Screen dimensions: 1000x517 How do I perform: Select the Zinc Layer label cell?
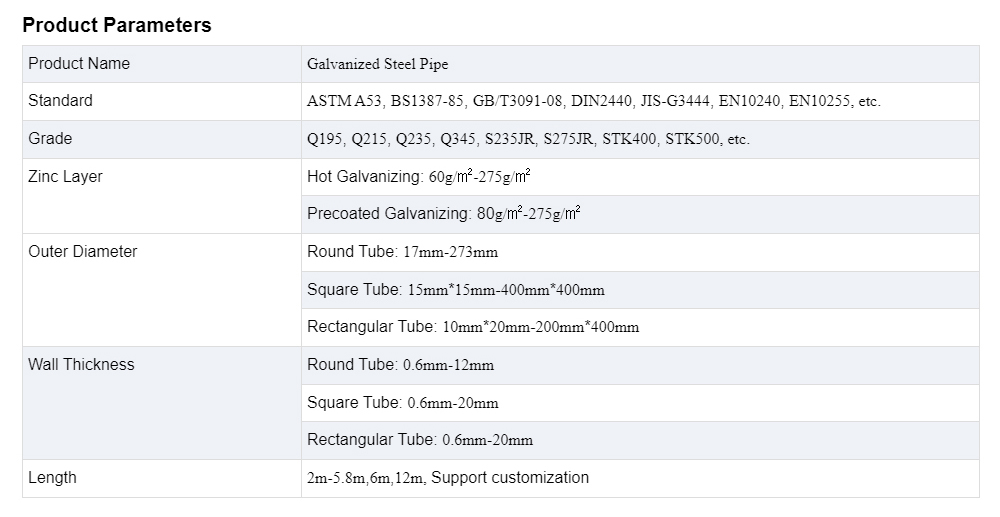(65, 177)
